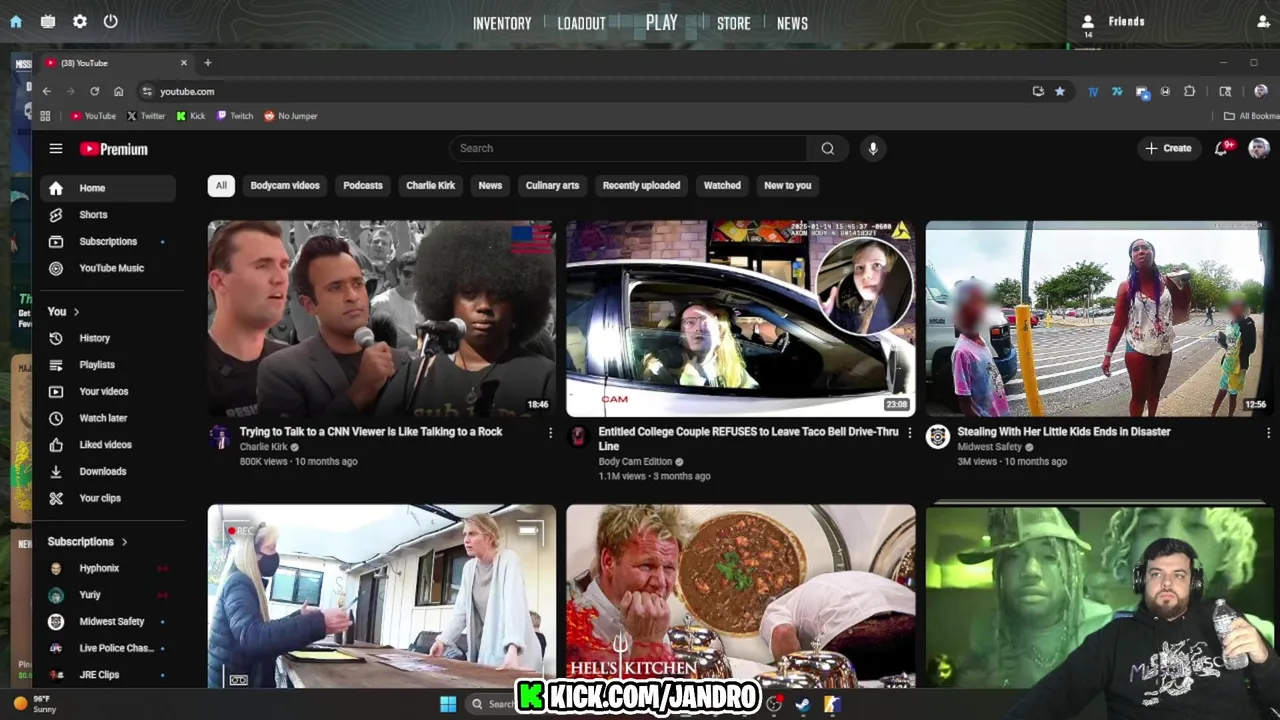This screenshot has height=720, width=1280.
Task: Open Midwest Safety subscription in sidebar
Action: pos(108,622)
